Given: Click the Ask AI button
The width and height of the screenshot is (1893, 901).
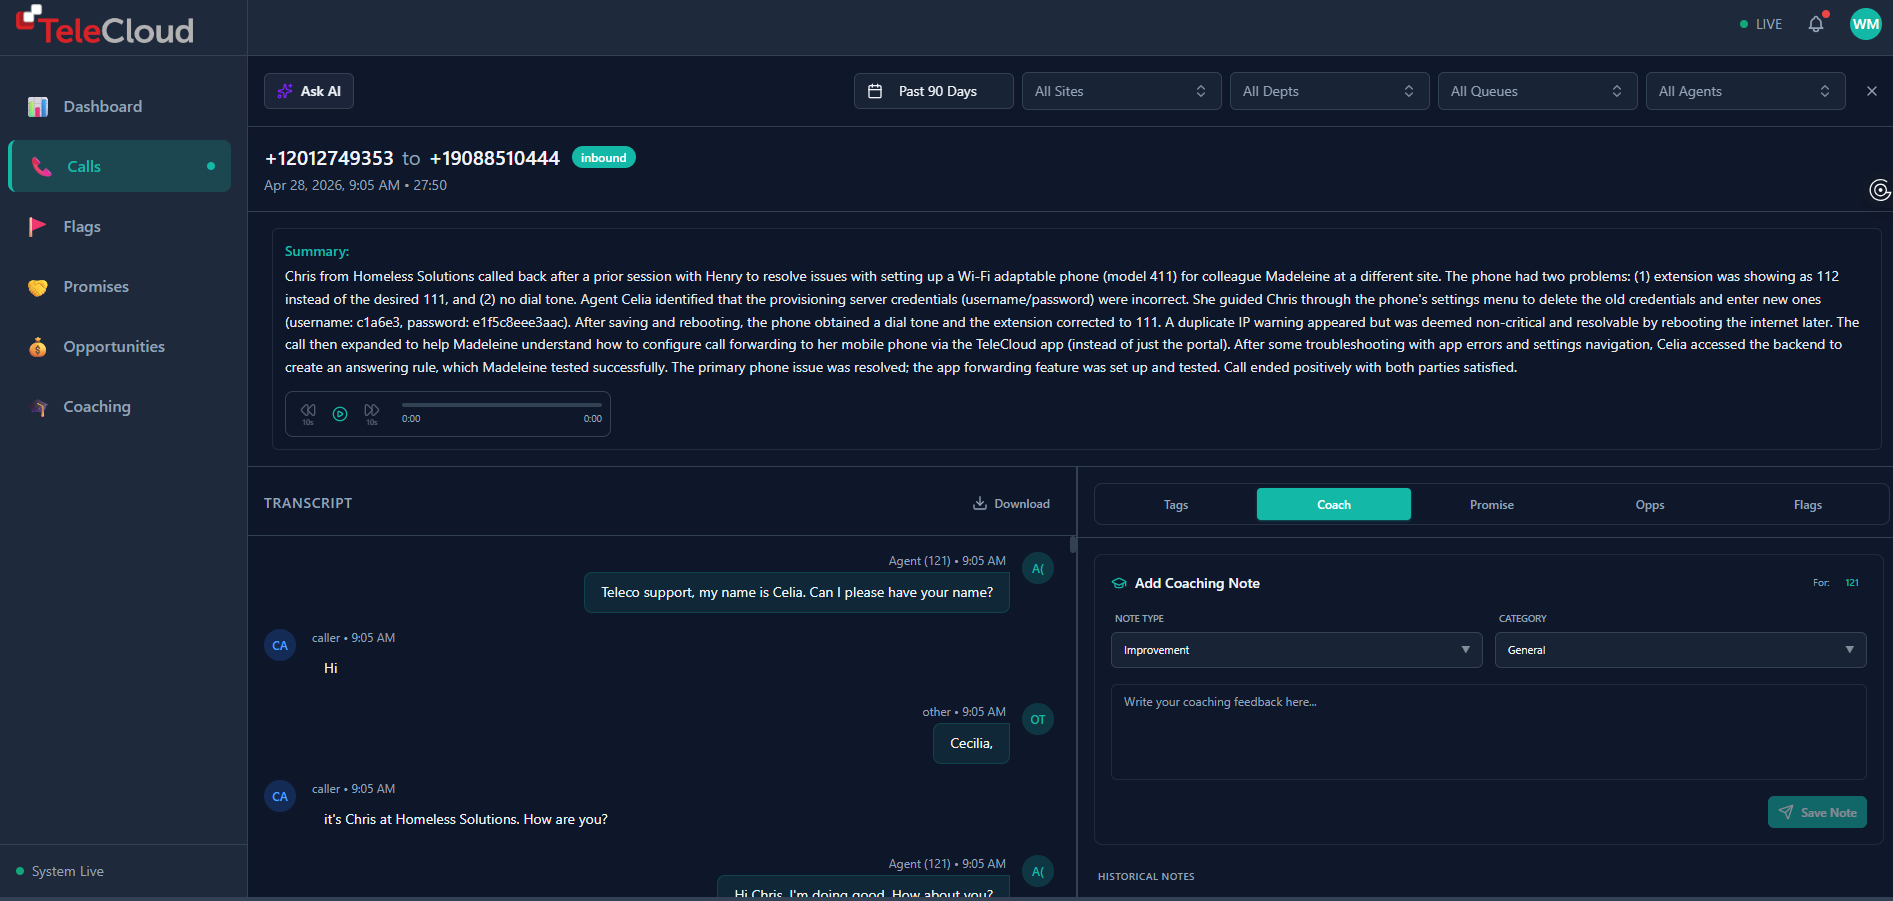Looking at the screenshot, I should 309,91.
